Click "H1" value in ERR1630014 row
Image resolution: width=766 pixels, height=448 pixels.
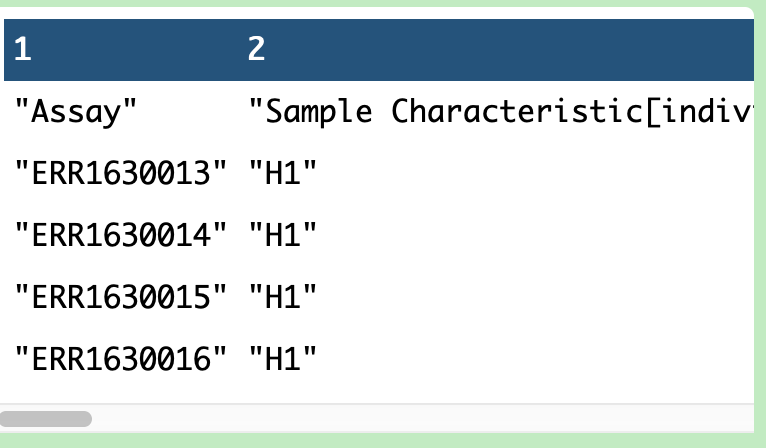pyautogui.click(x=282, y=235)
